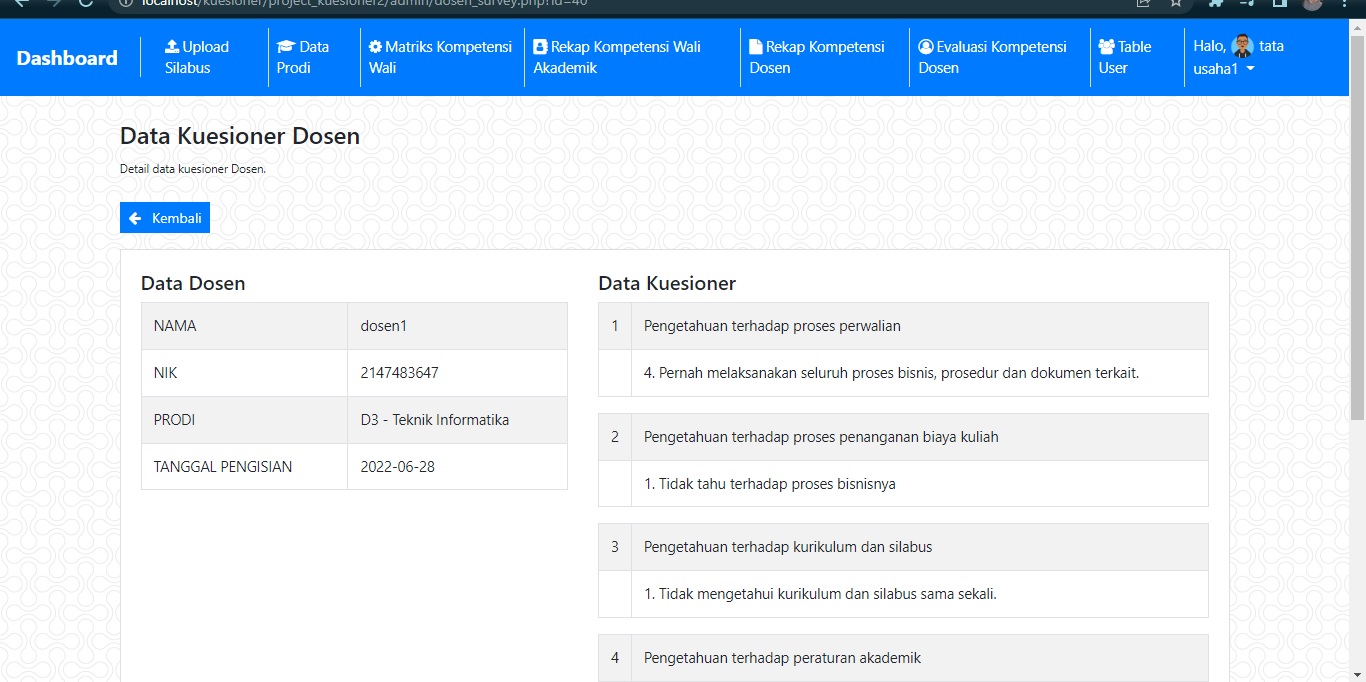Click the TANGGAL PENGISIAN label cell
The height and width of the screenshot is (682, 1366).
click(x=245, y=467)
